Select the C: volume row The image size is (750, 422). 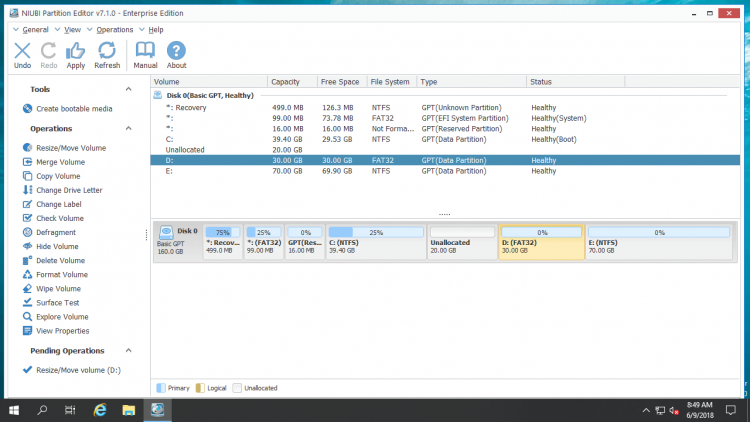tap(445, 139)
